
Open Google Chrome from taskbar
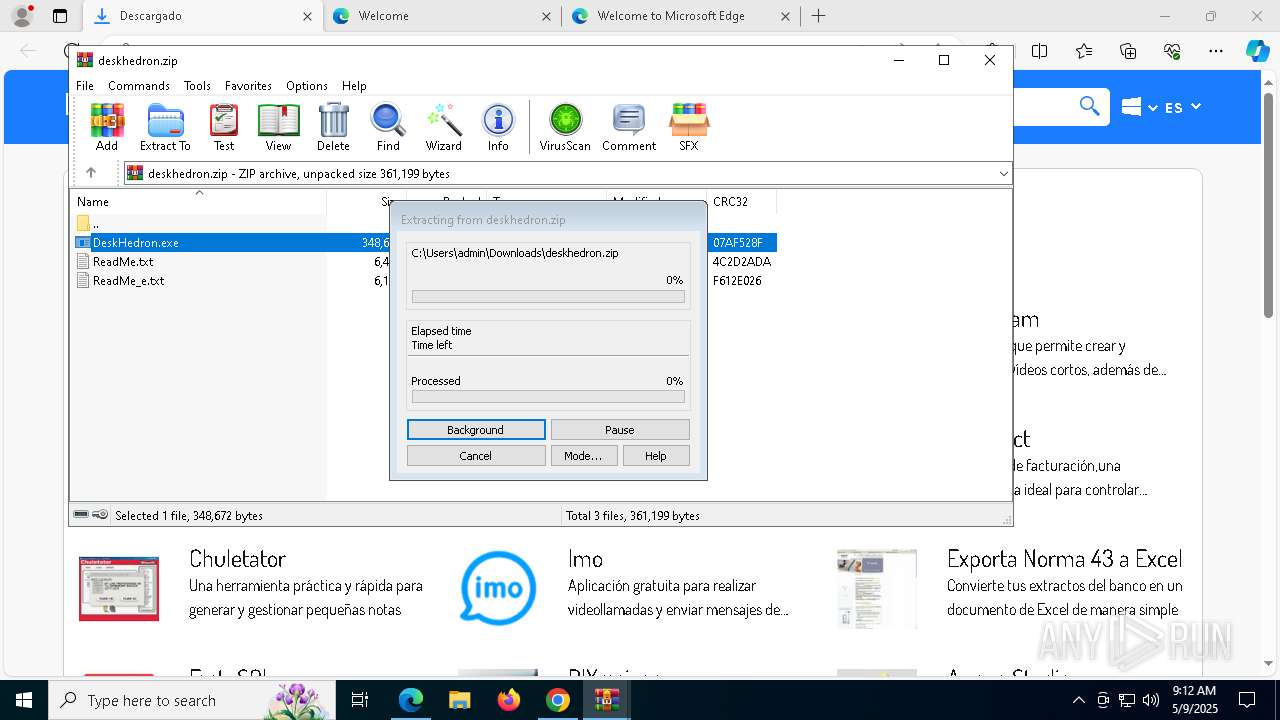tap(558, 700)
